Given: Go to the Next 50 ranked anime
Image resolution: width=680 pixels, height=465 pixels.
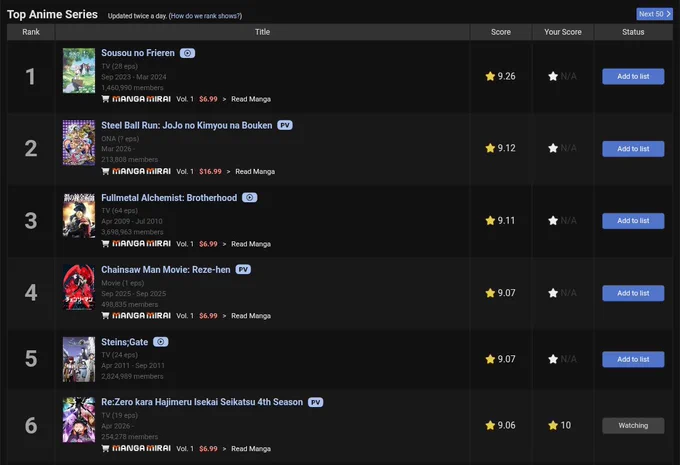Looking at the screenshot, I should tap(654, 14).
